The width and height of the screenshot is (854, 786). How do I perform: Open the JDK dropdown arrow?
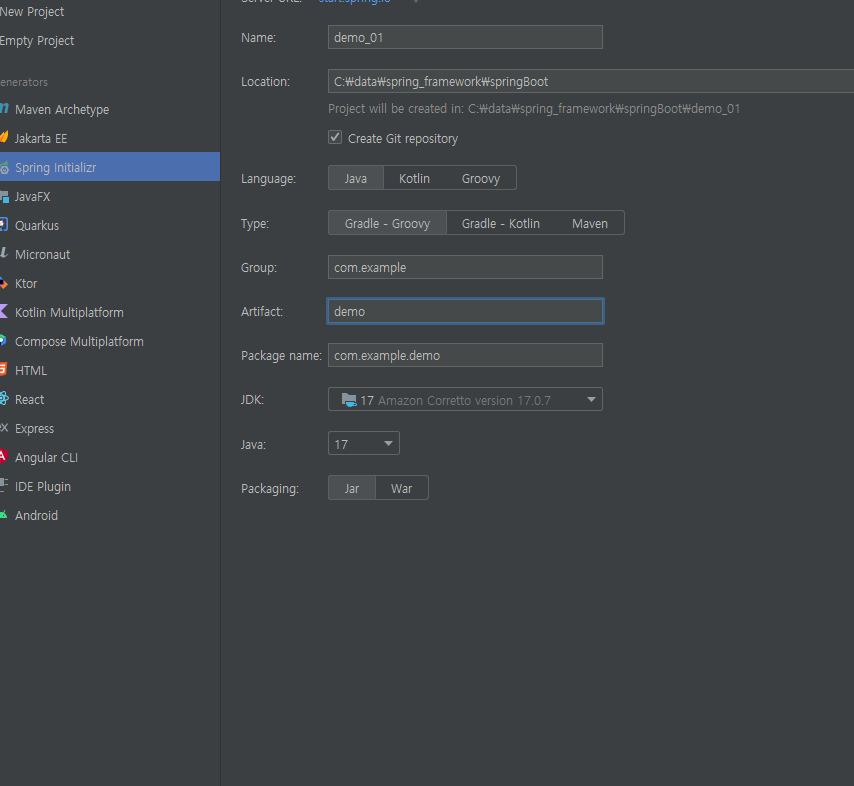(x=591, y=399)
